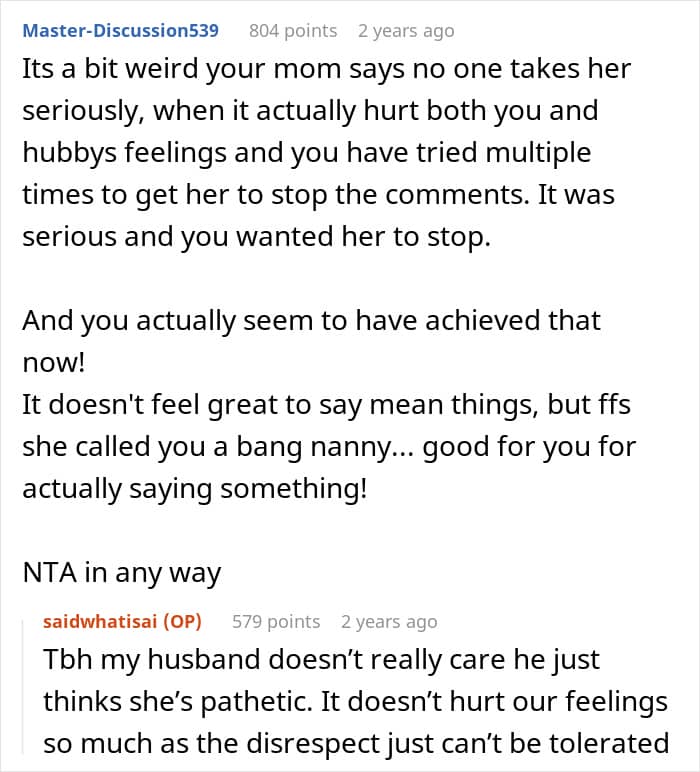Click the line starting 'Its a bit weird'
This screenshot has width=700, height=772.
point(327,68)
